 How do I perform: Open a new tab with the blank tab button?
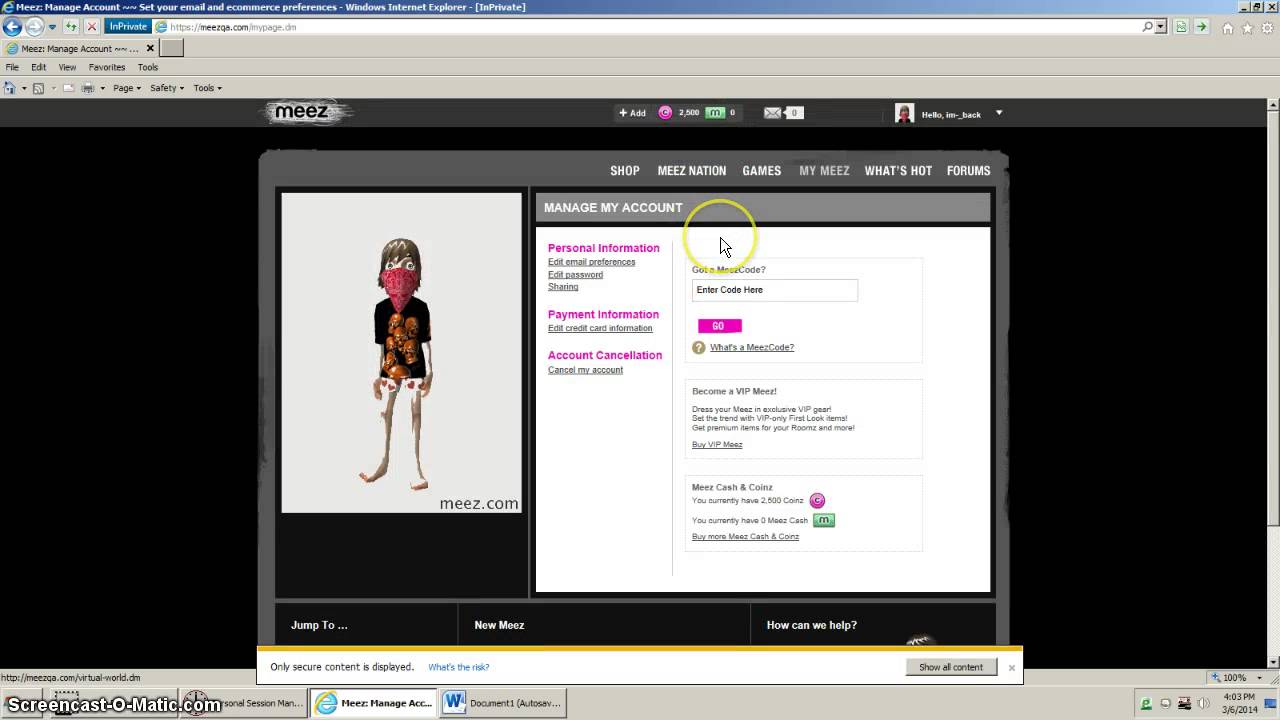coord(172,48)
